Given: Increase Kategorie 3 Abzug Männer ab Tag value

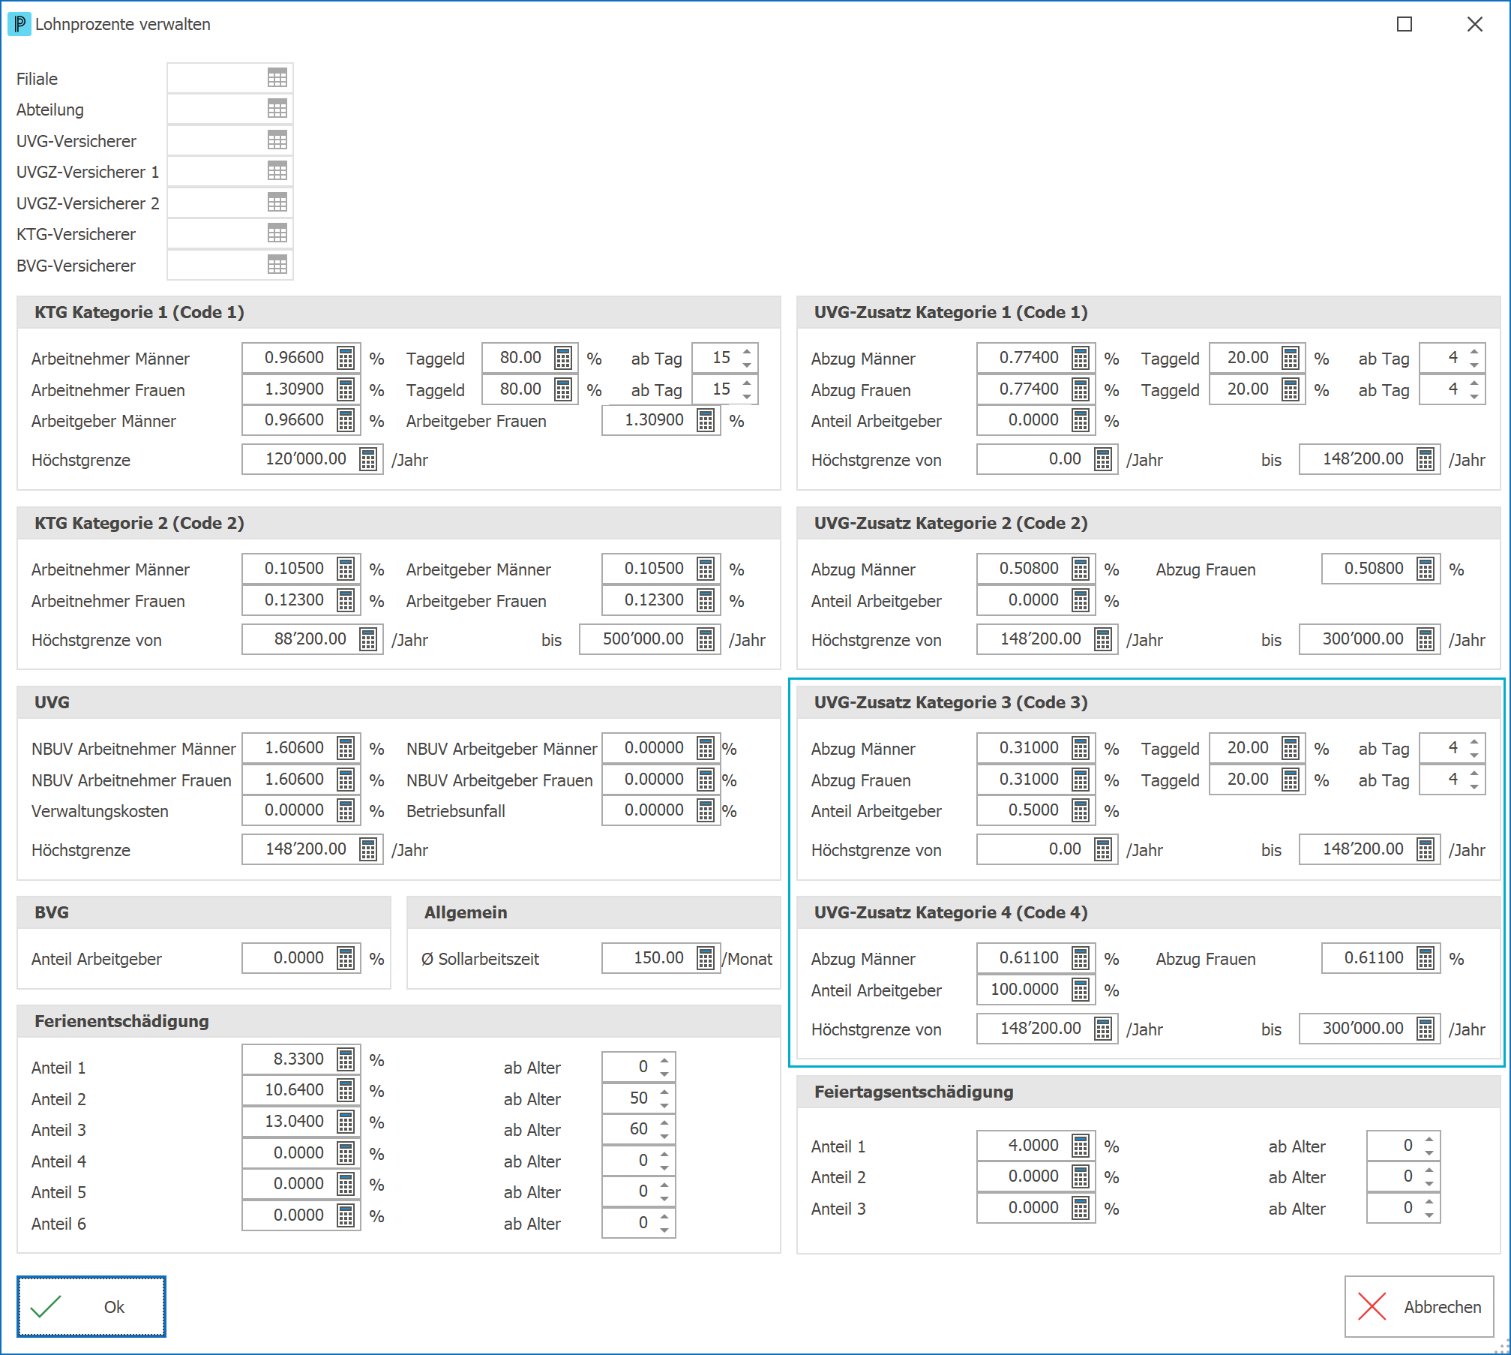Looking at the screenshot, I should coord(1475,741).
